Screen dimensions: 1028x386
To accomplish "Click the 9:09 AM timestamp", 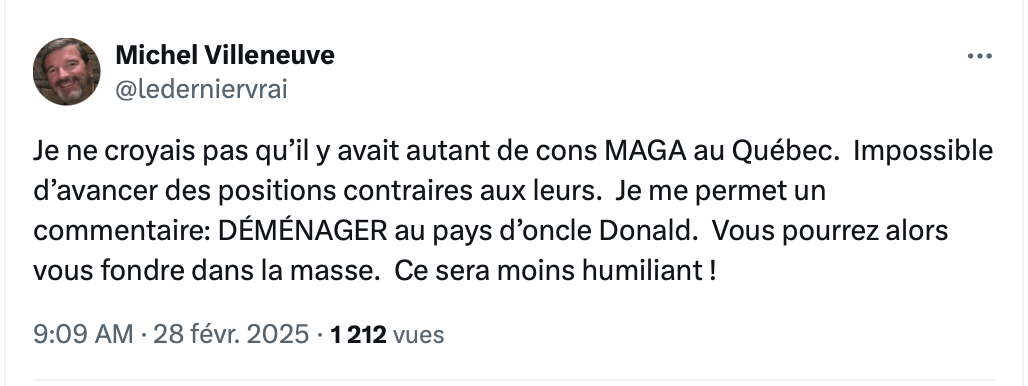I will (83, 335).
